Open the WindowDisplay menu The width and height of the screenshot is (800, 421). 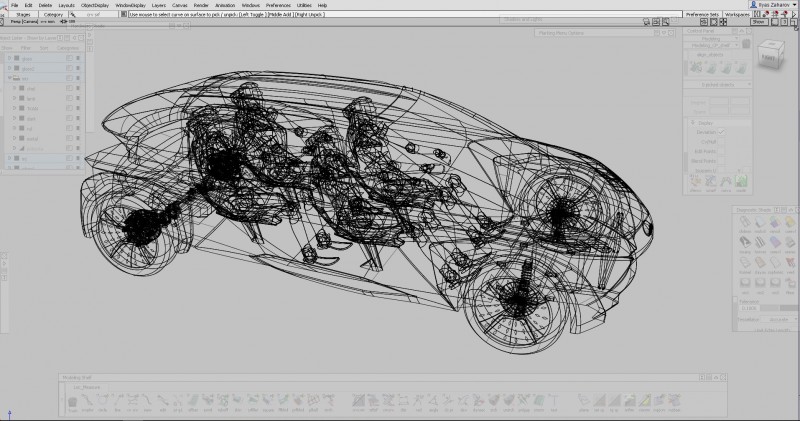[x=130, y=5]
